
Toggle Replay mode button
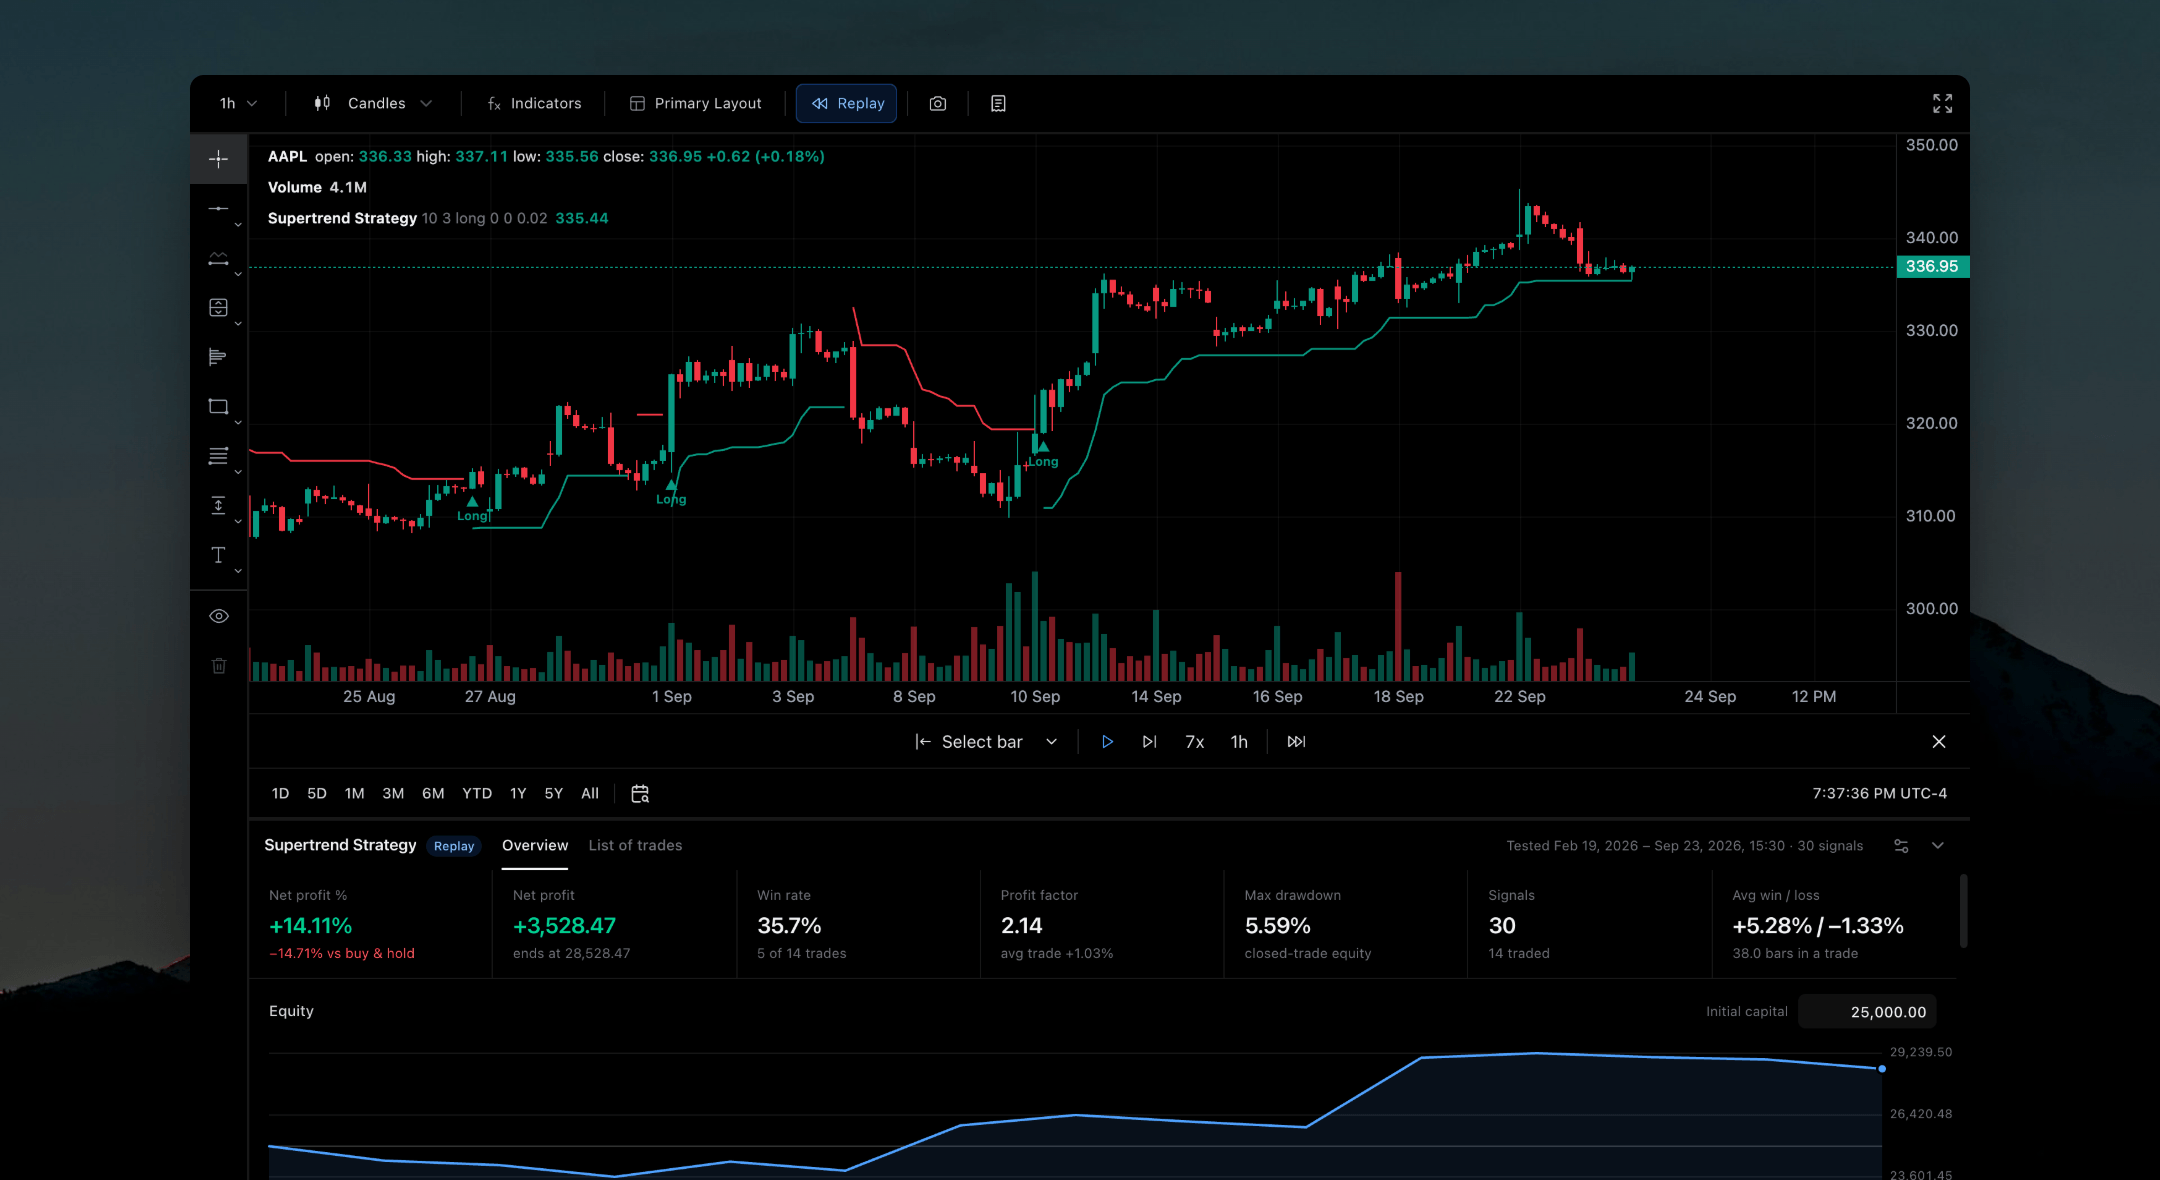pos(847,104)
